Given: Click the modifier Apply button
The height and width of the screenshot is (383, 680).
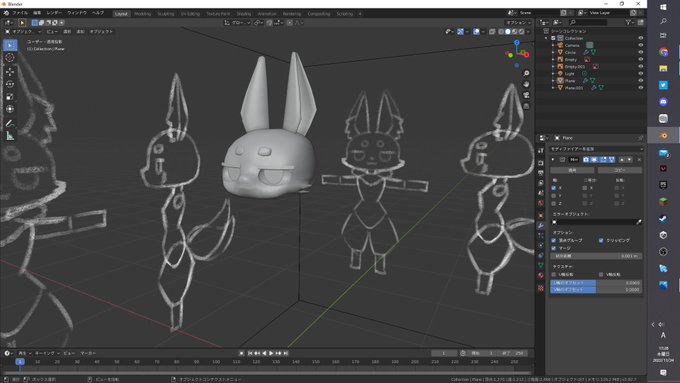Looking at the screenshot, I should click(x=572, y=170).
